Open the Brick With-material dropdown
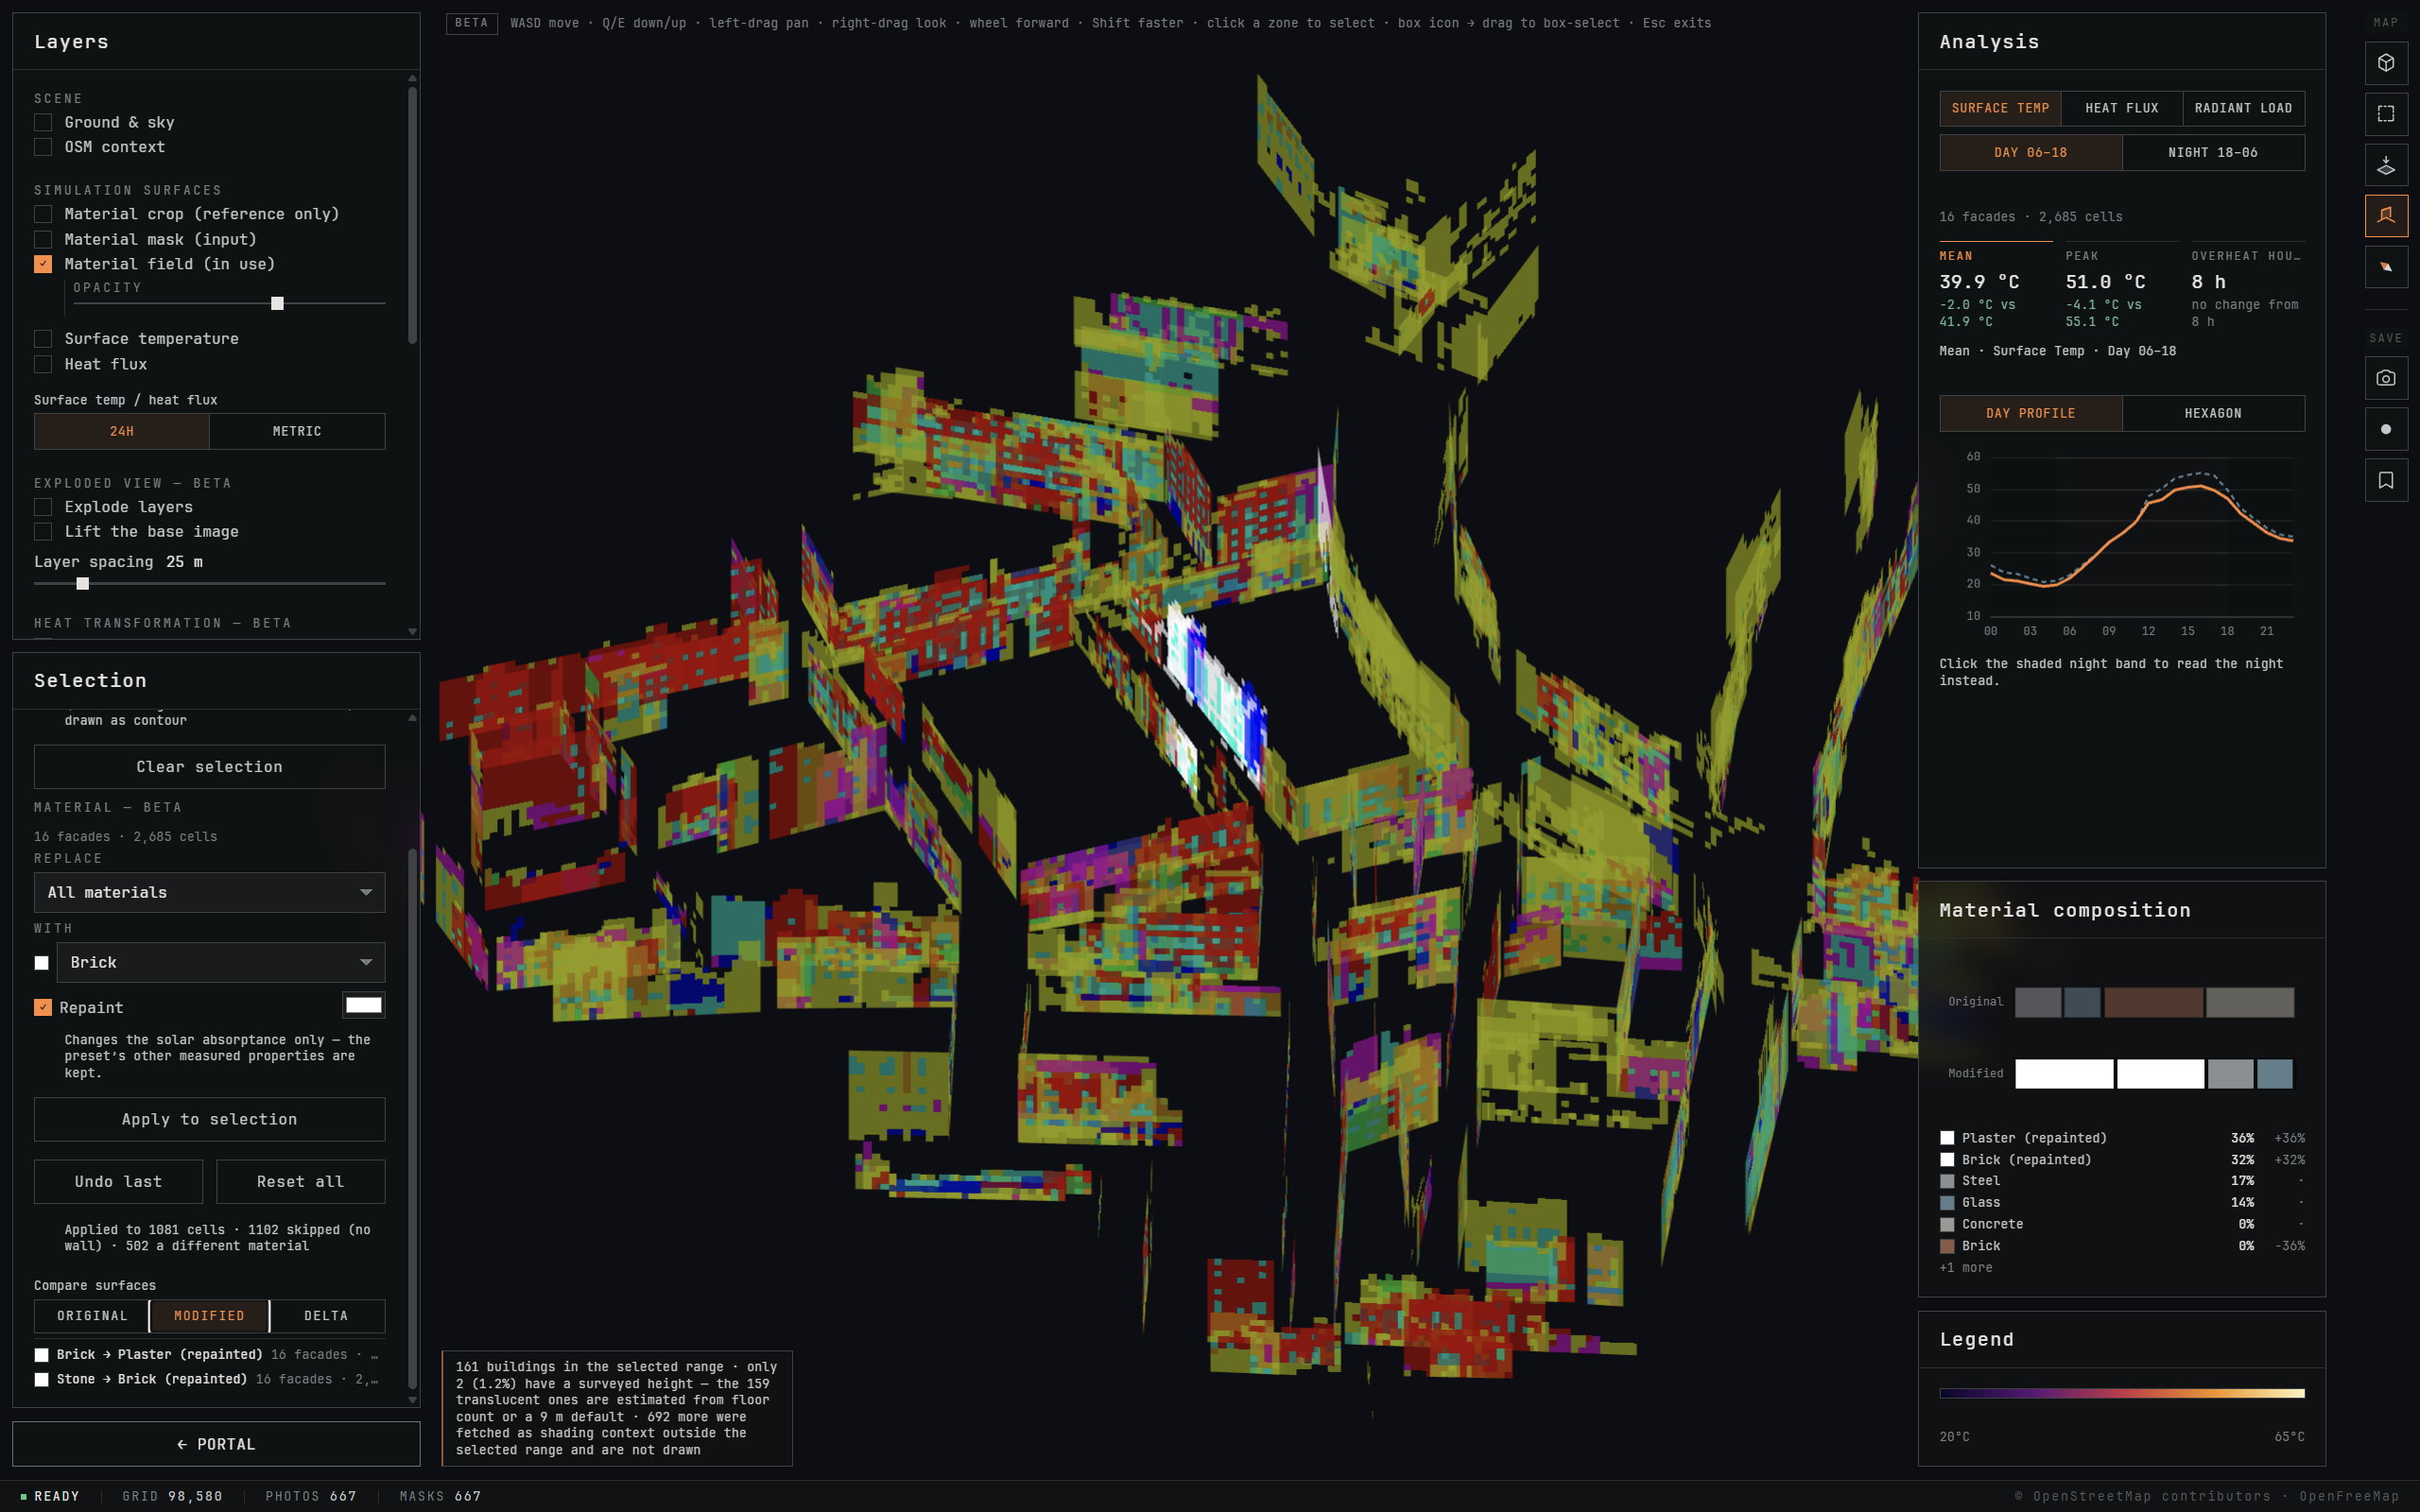Image resolution: width=2420 pixels, height=1512 pixels. point(221,962)
